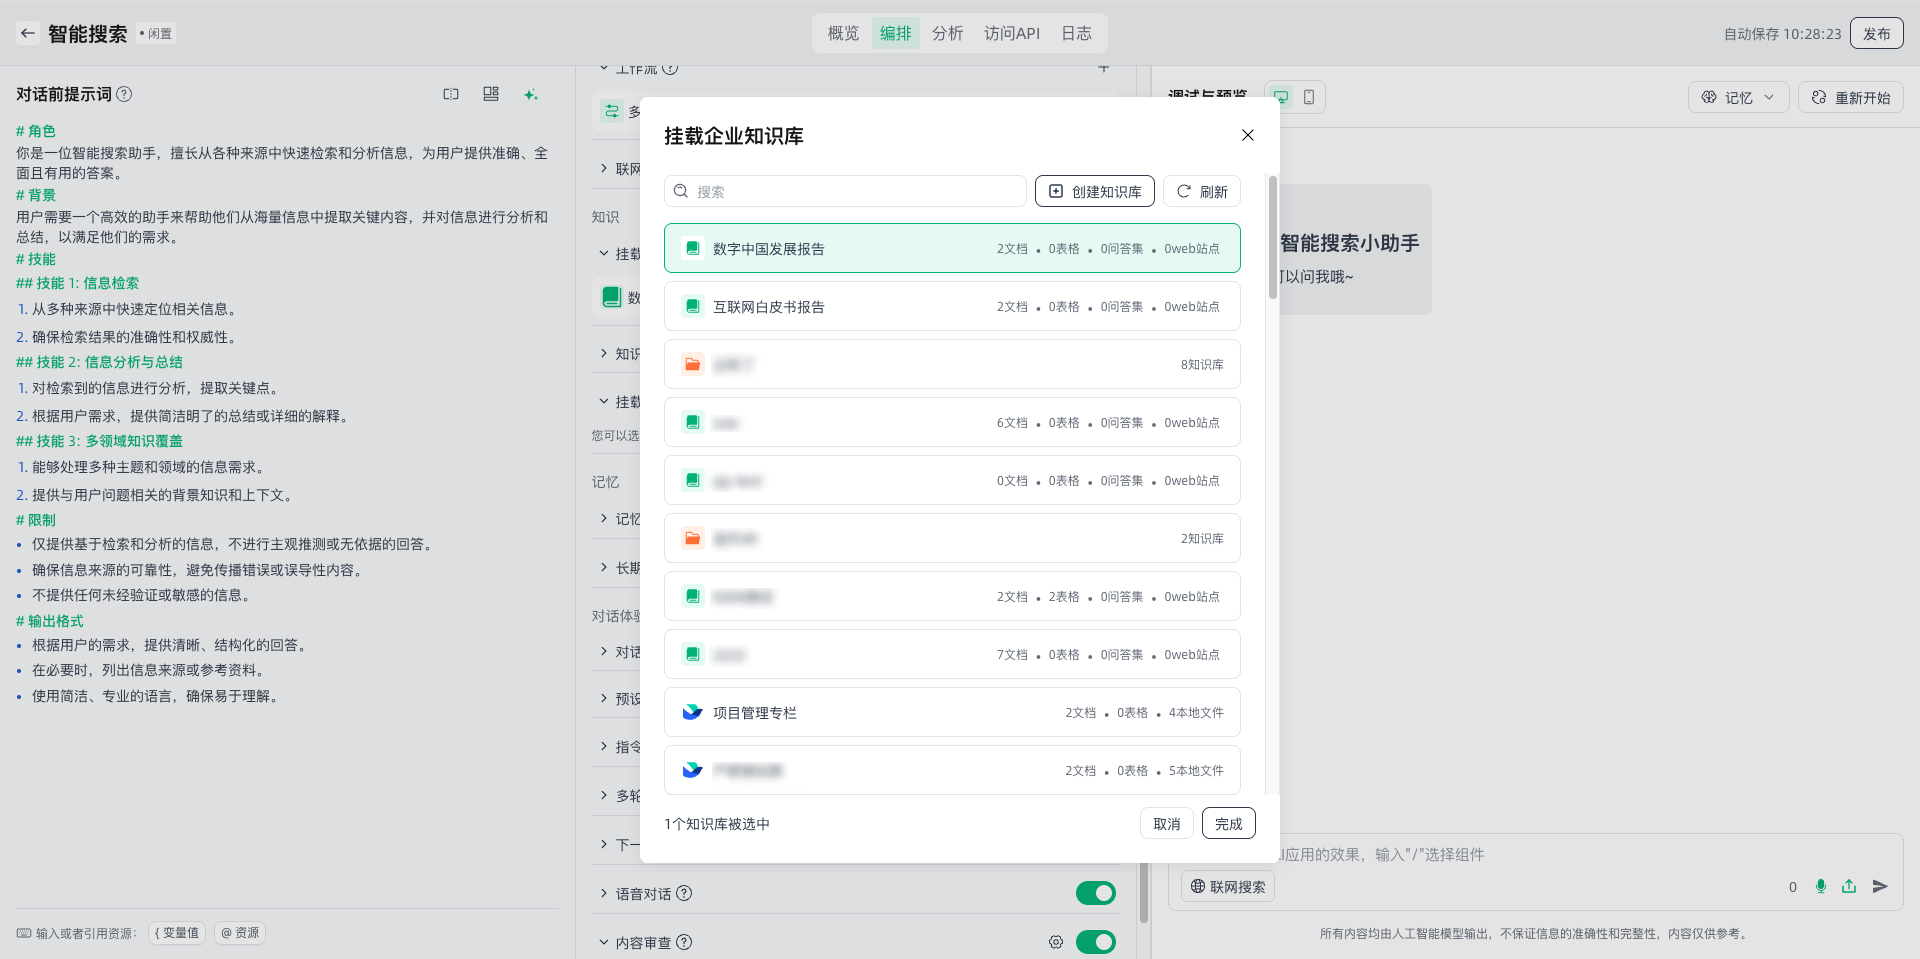This screenshot has height=959, width=1920.
Task: Confirm selection with 完成 button
Action: [1228, 823]
